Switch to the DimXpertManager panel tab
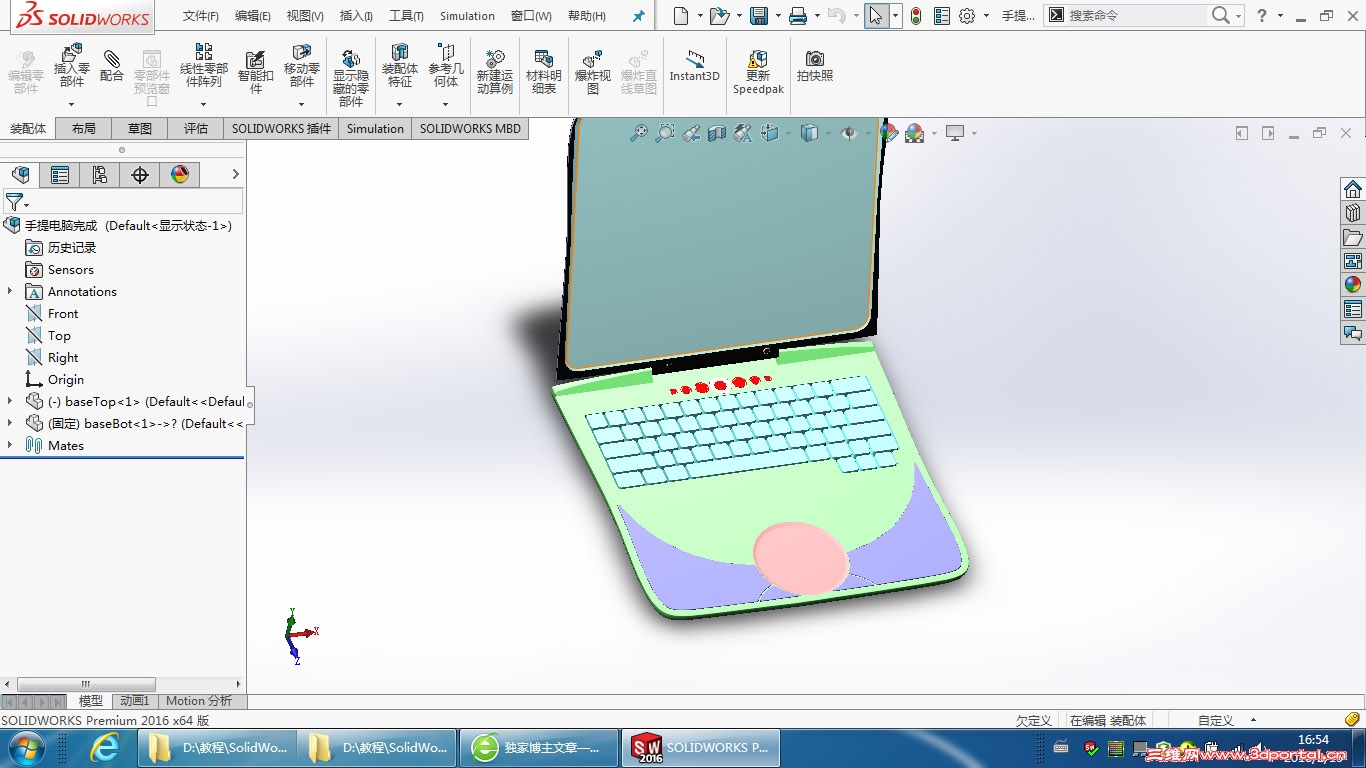The image size is (1366, 768). click(x=140, y=175)
